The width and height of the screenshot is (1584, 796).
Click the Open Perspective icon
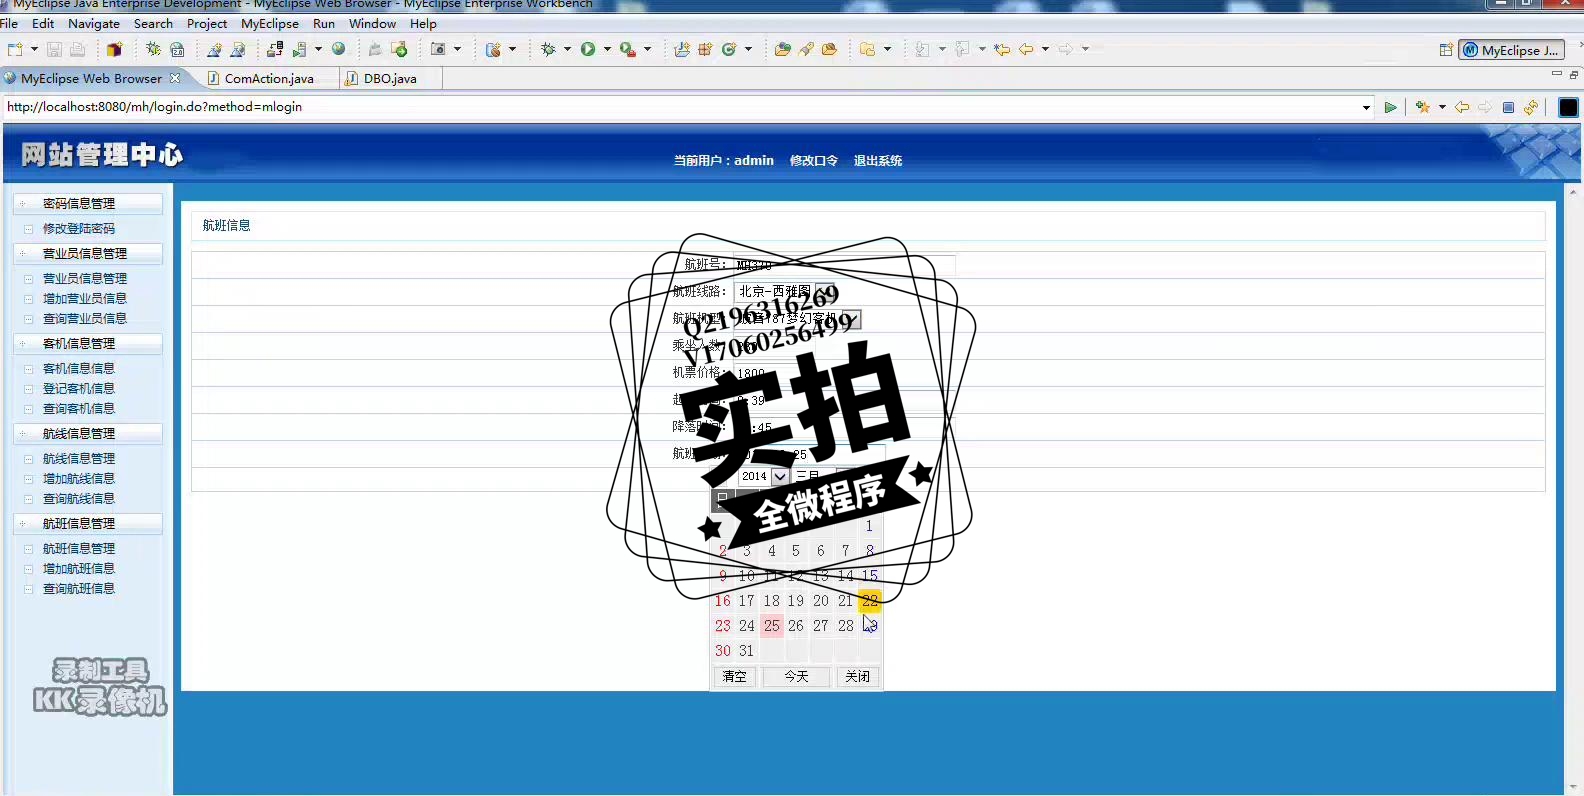[x=1446, y=50]
